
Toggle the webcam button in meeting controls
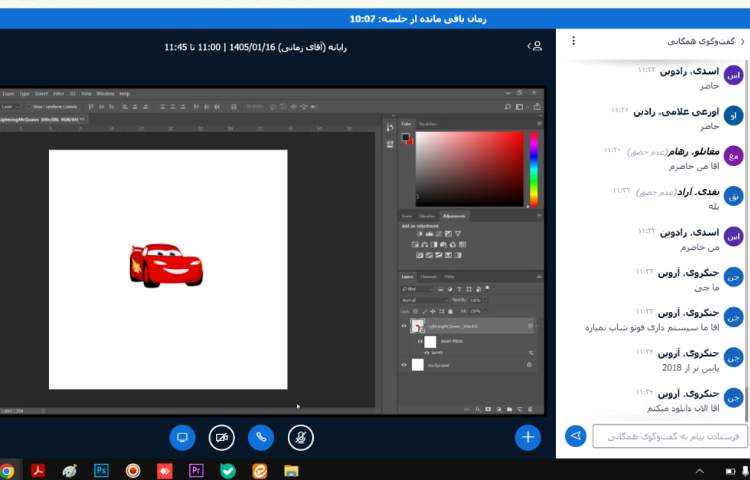tap(221, 437)
